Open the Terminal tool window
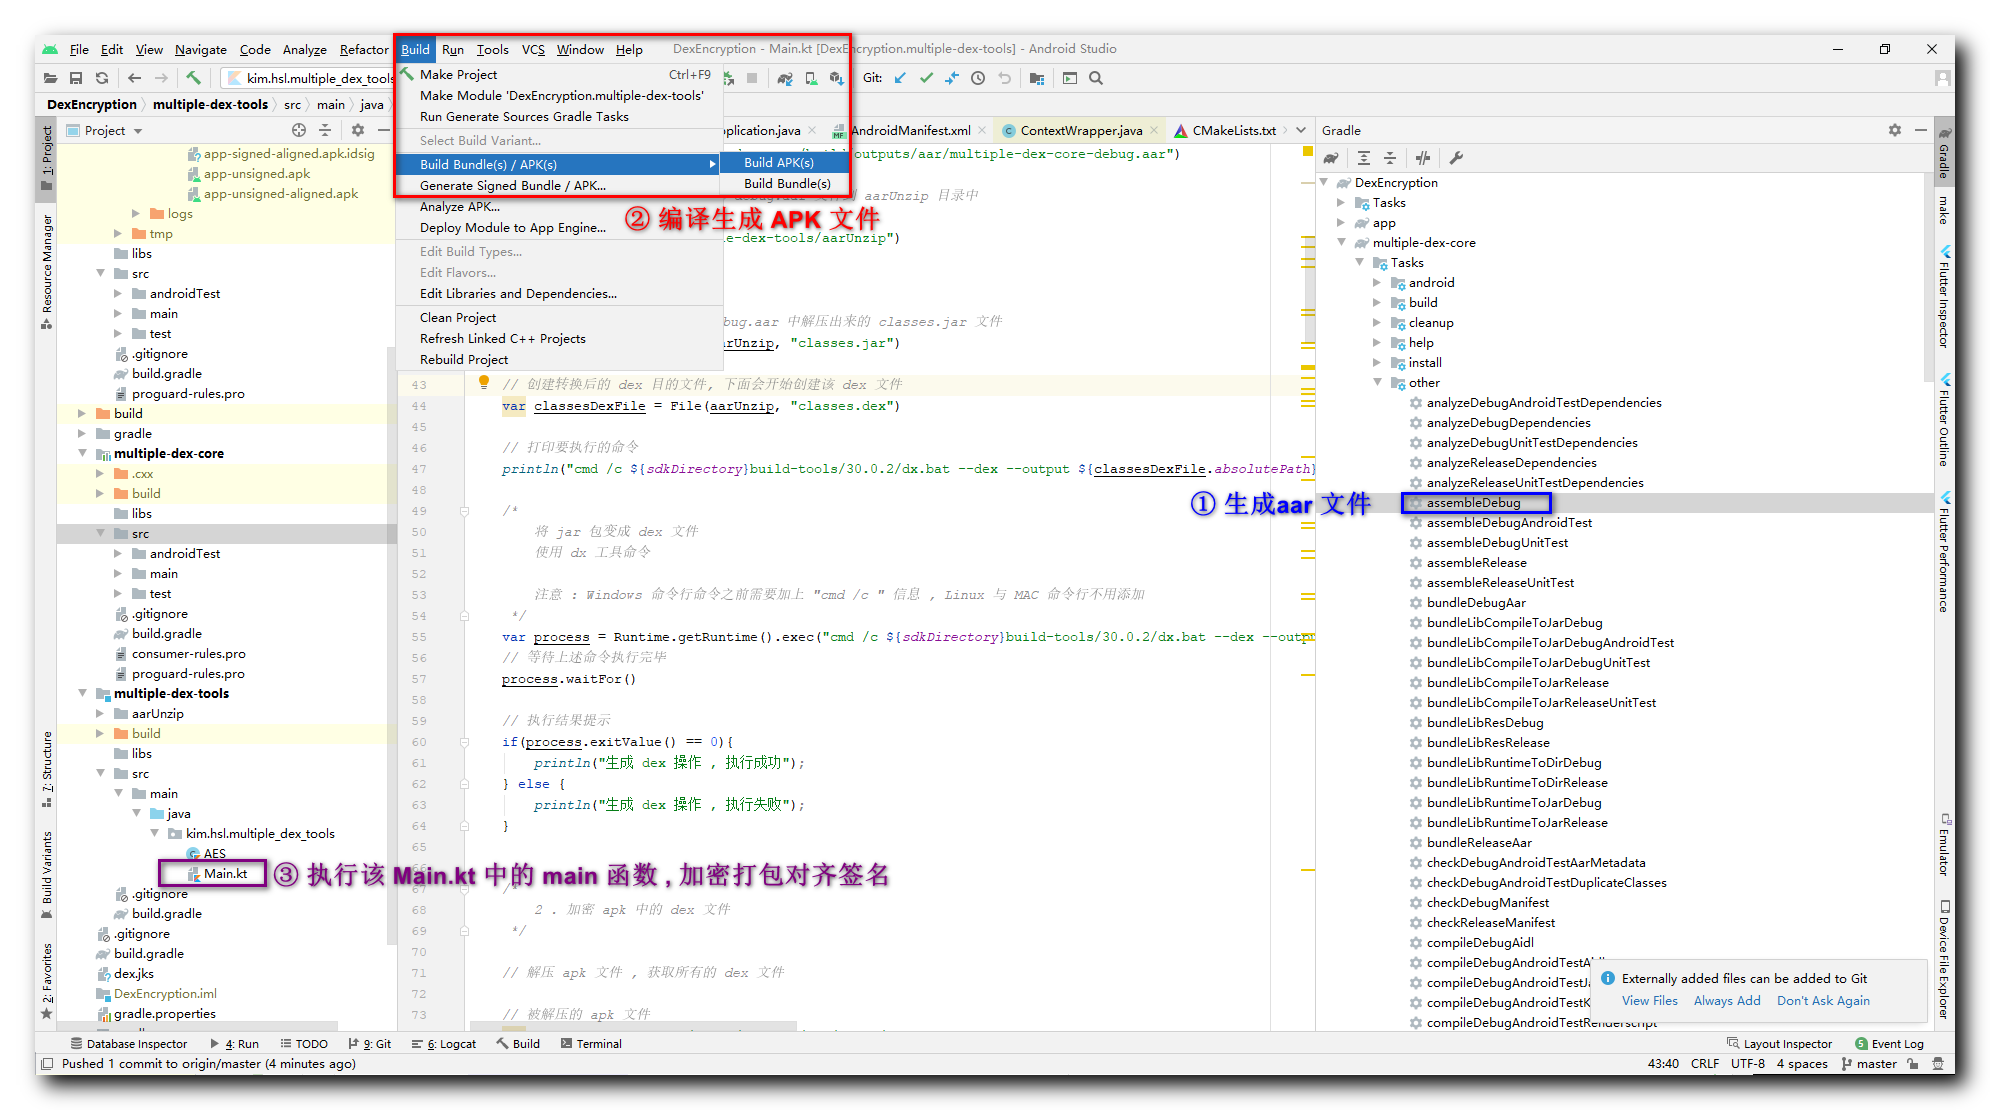Image resolution: width=1990 pixels, height=1110 pixels. (x=591, y=1044)
